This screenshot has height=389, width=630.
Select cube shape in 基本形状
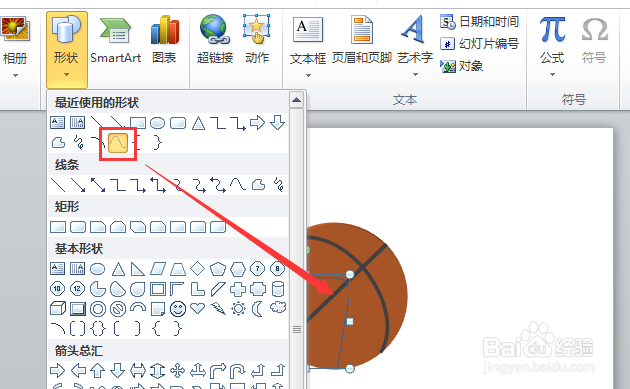(x=58, y=309)
